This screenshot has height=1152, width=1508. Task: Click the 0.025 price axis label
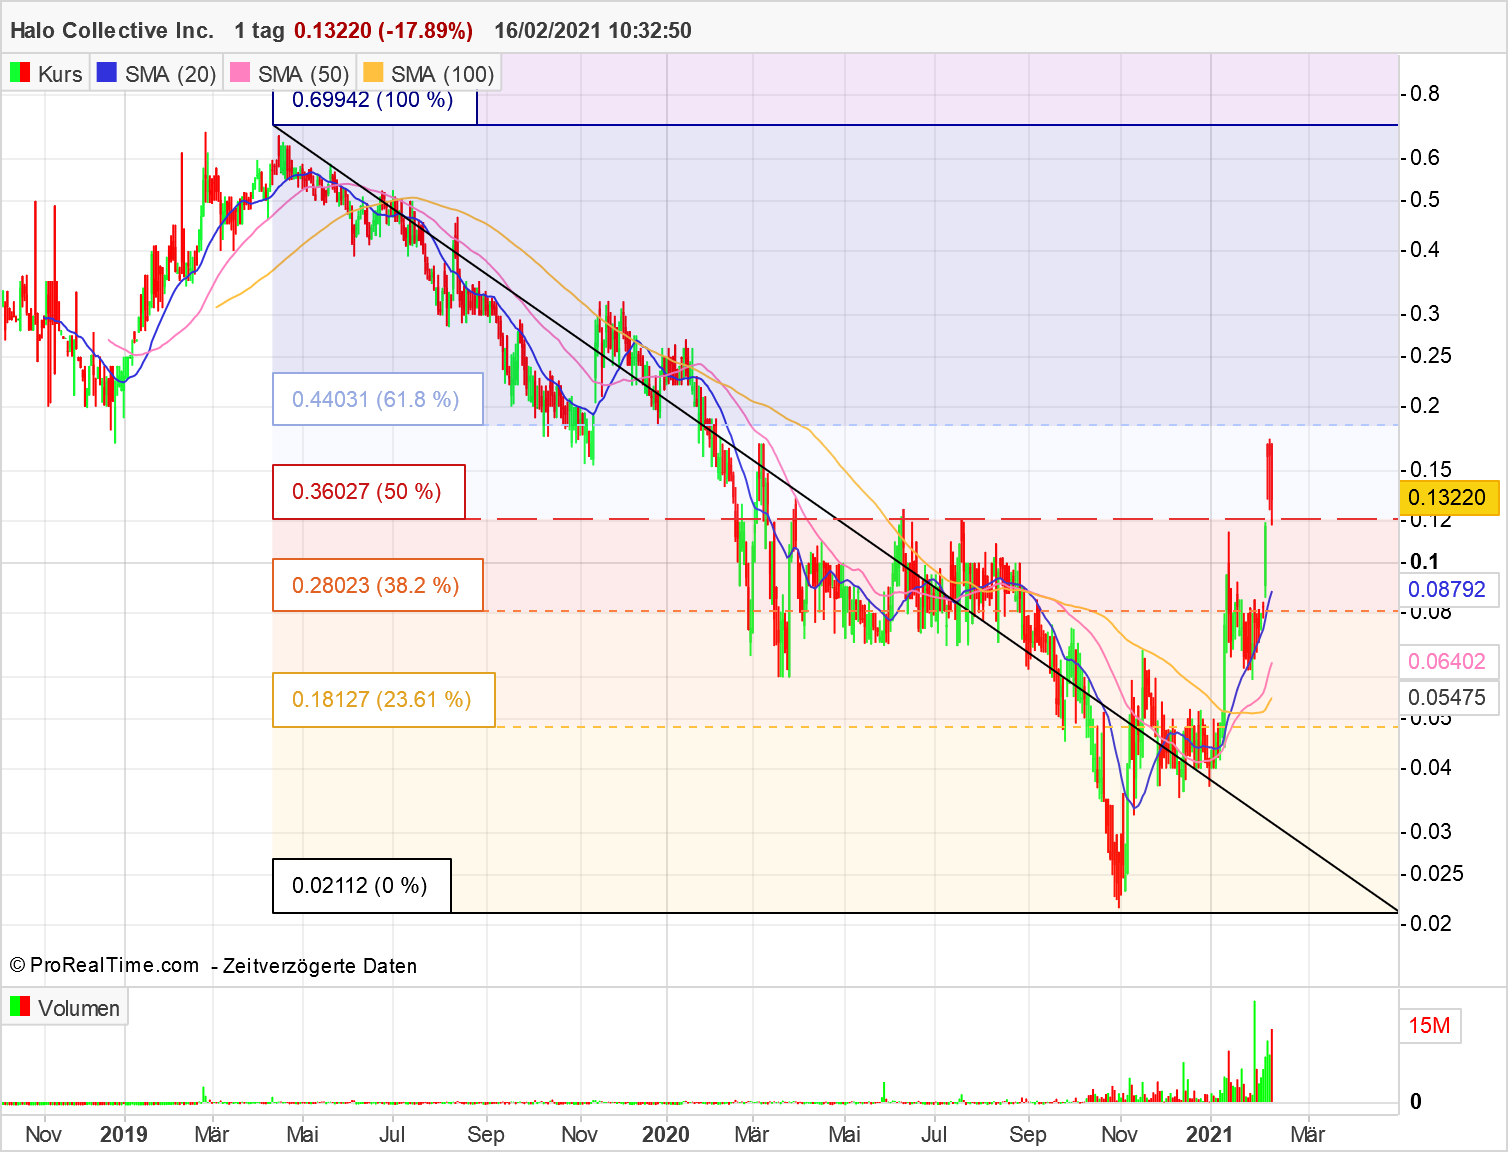1437,873
